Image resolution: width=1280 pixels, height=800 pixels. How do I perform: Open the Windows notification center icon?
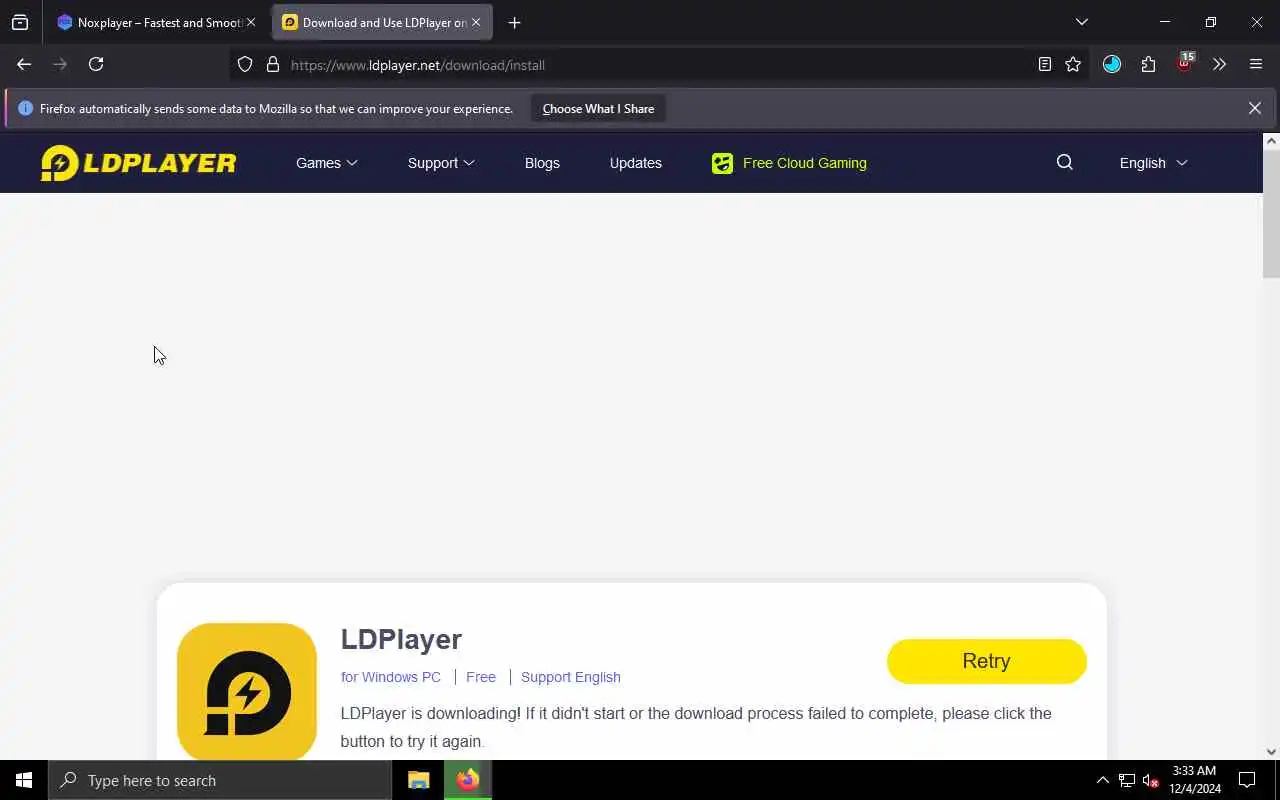(1247, 780)
